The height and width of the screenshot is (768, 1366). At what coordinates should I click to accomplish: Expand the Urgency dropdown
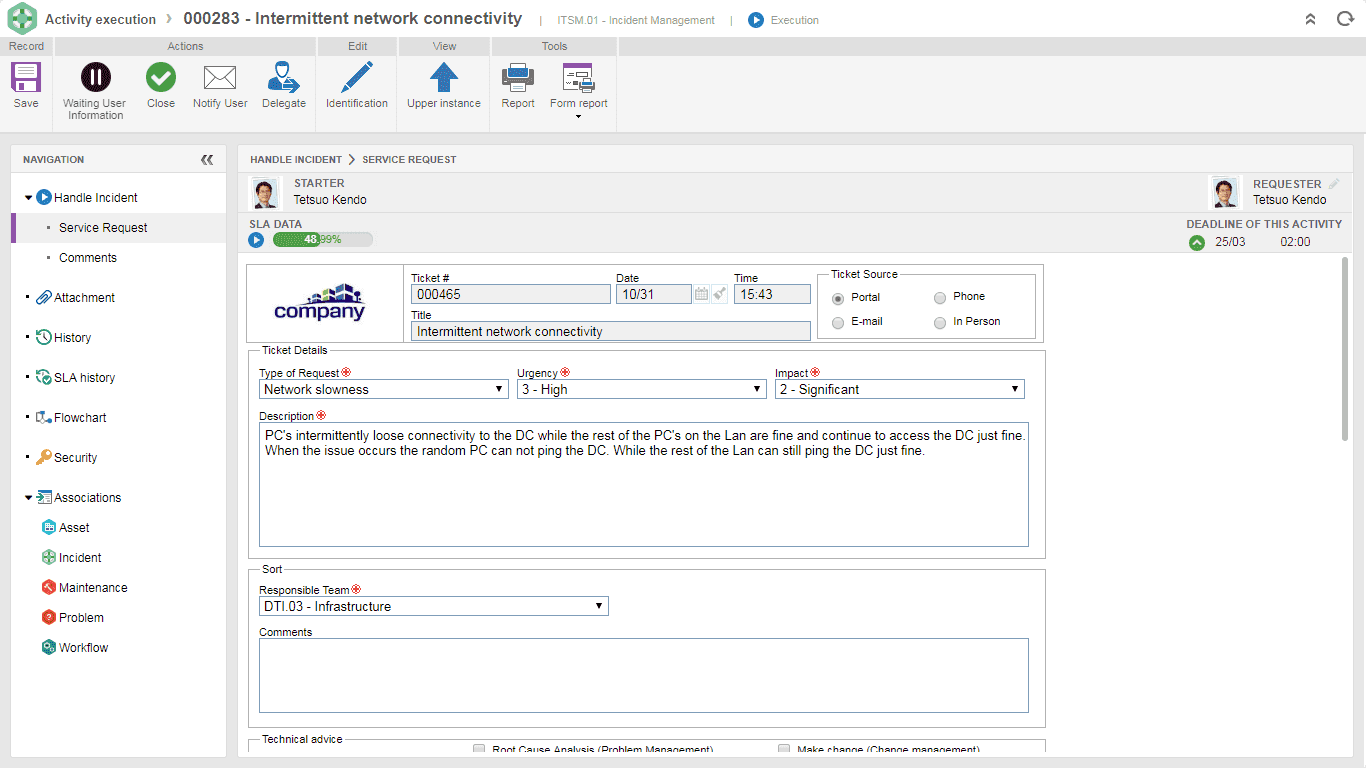[x=642, y=389]
